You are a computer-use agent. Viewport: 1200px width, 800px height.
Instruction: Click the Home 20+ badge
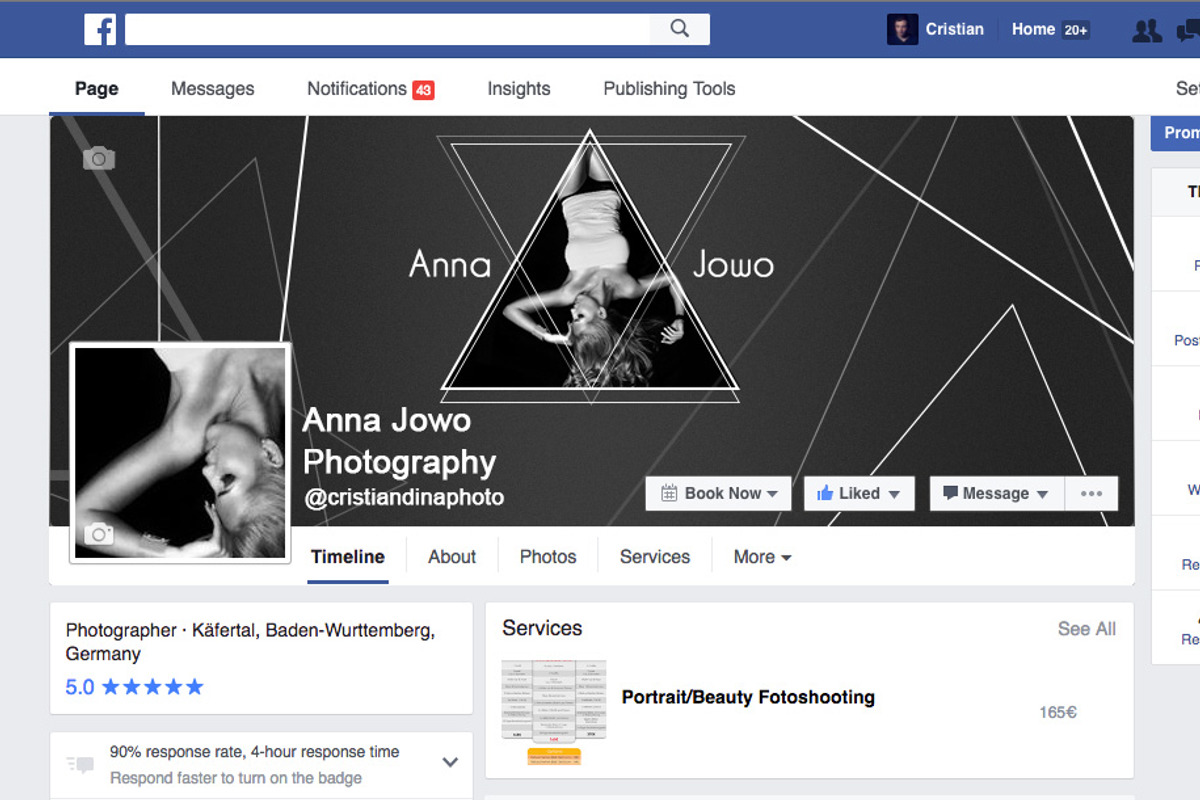pyautogui.click(x=1076, y=30)
